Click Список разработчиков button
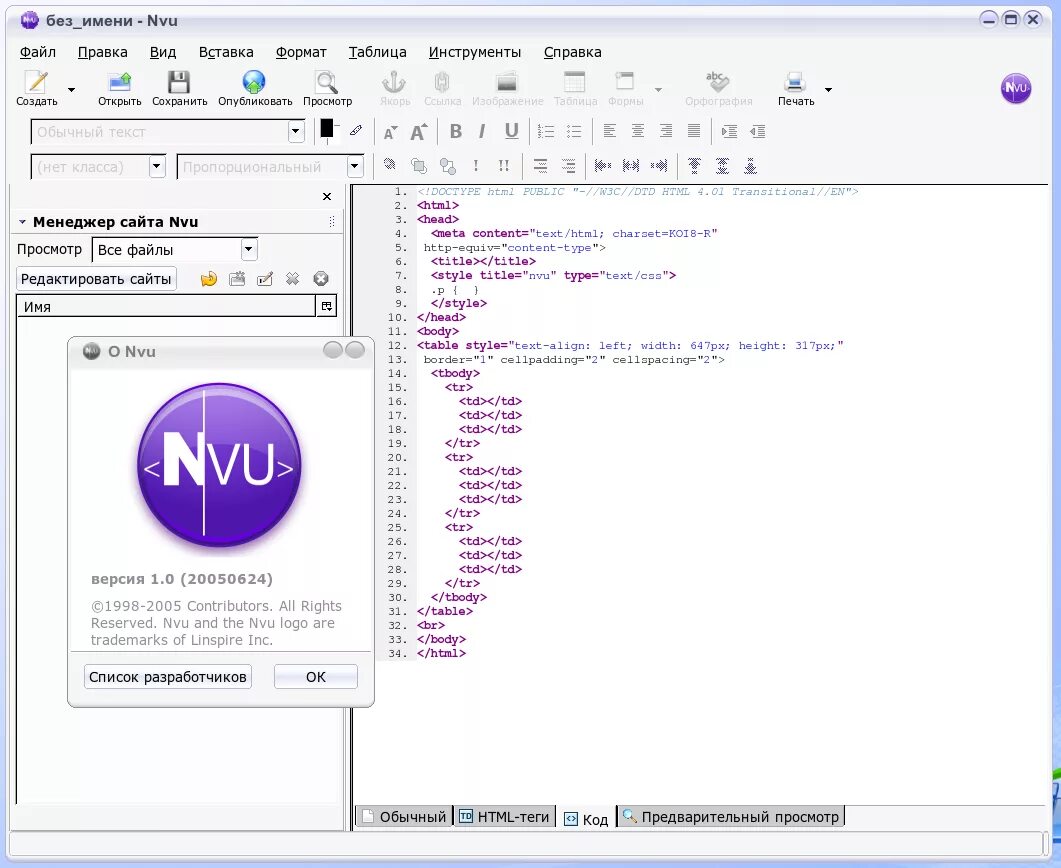The image size is (1061, 868). pyautogui.click(x=167, y=677)
